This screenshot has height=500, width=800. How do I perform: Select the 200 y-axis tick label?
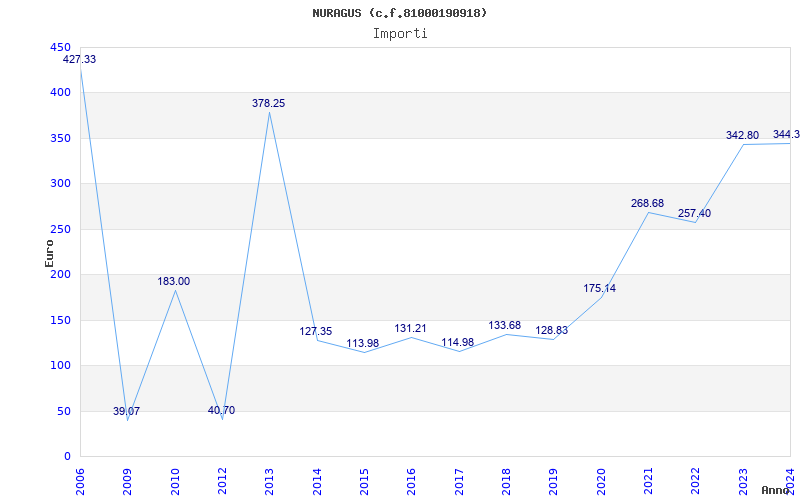coord(61,274)
